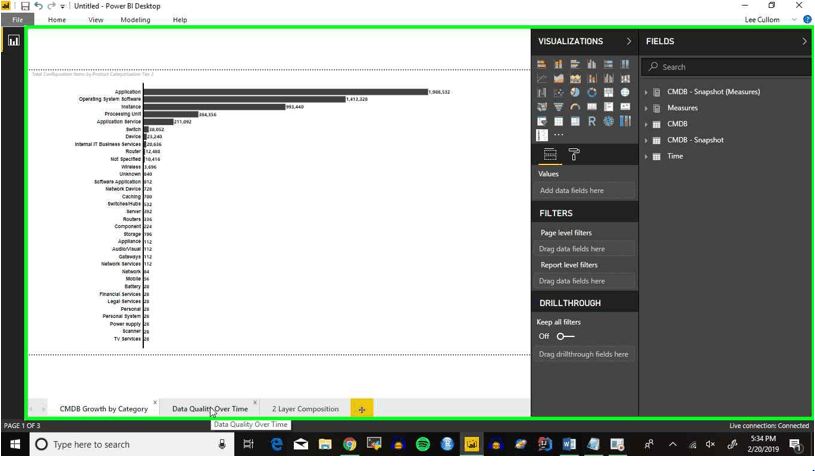Select the Waterfall chart visual

(542, 93)
